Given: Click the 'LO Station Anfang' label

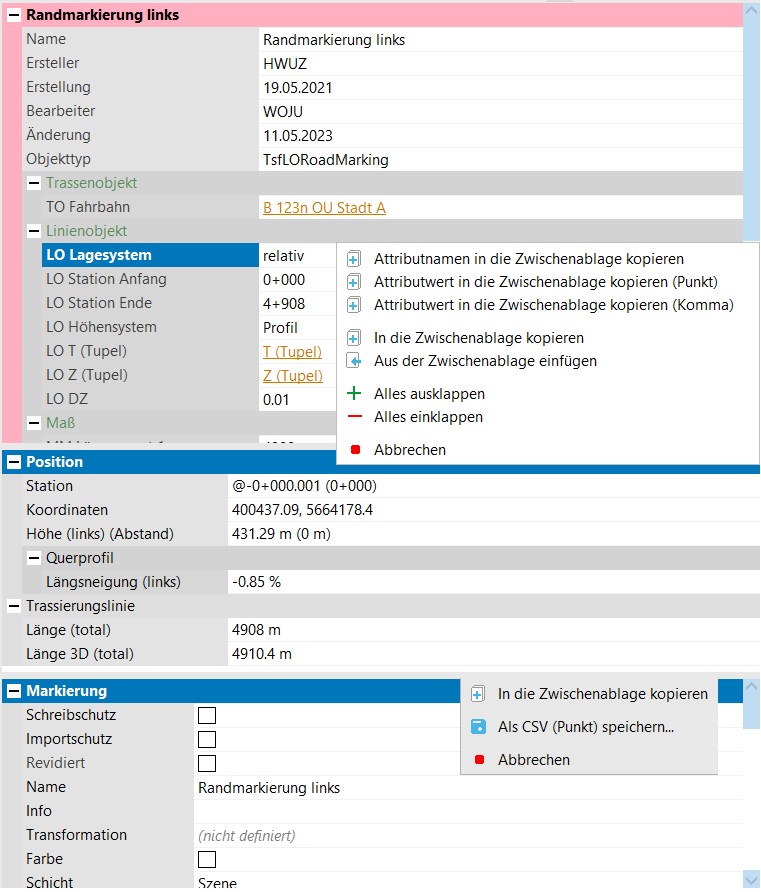Looking at the screenshot, I should click(x=106, y=279).
